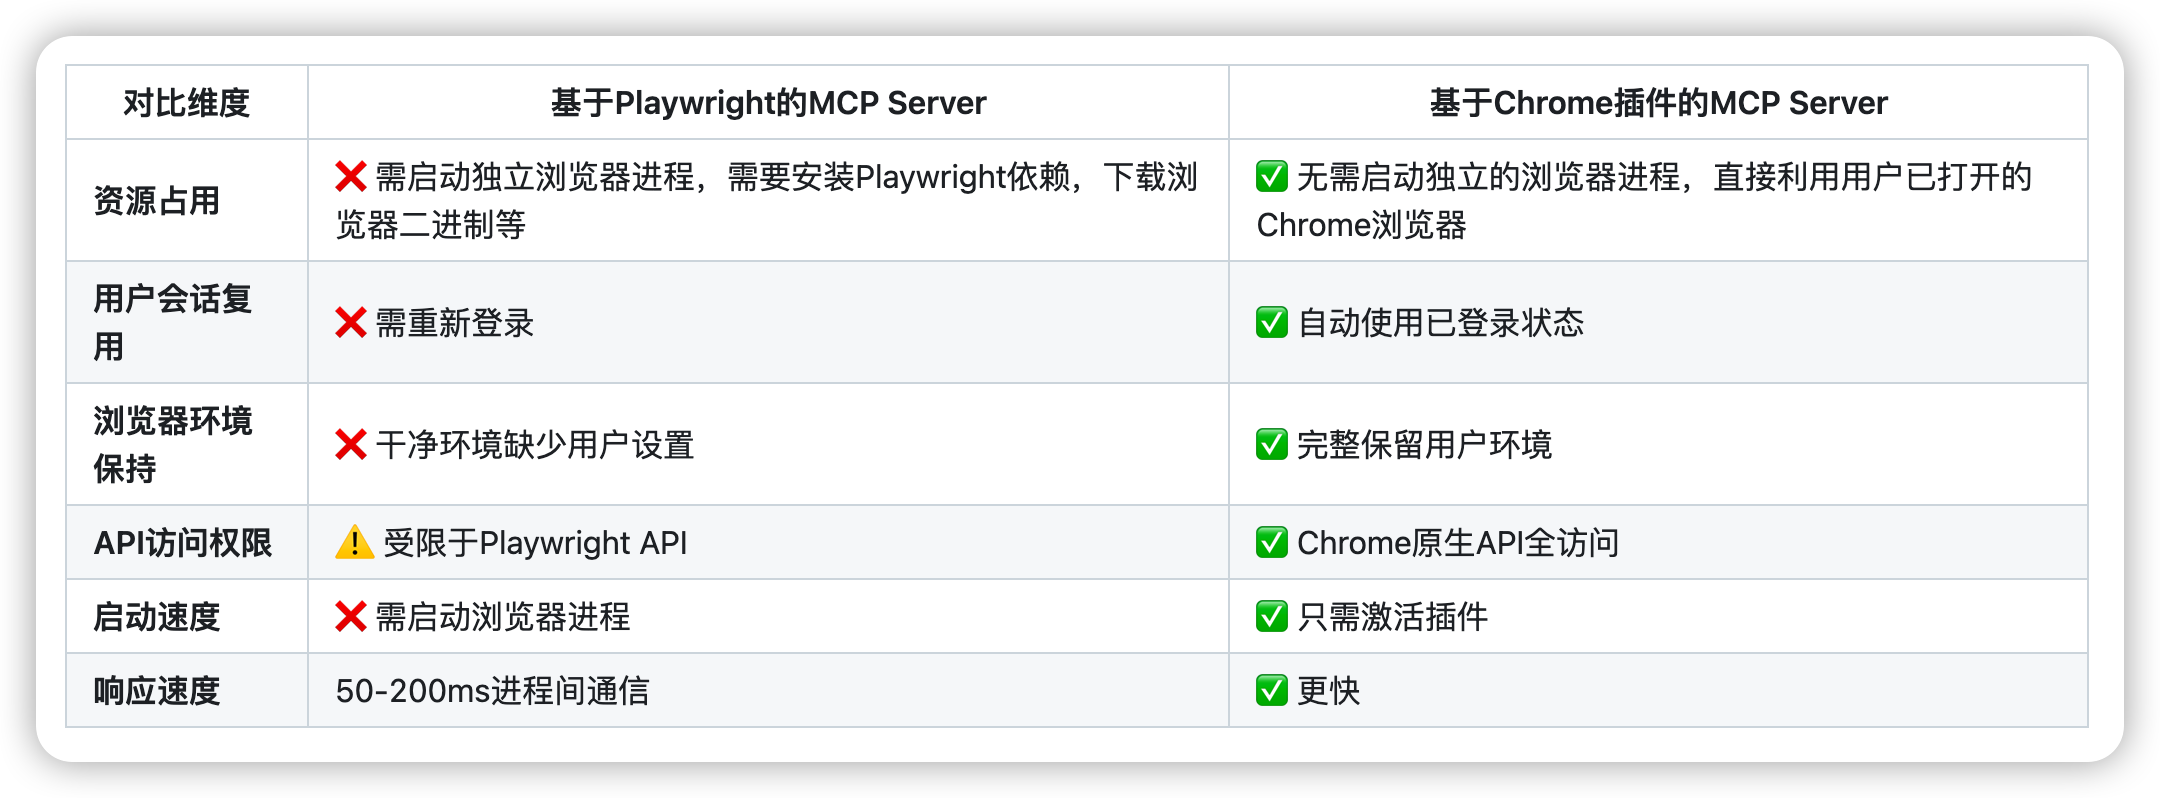
Task: Click green checkmark beside 无需启动独立的浏览器进程
Action: point(1271,177)
